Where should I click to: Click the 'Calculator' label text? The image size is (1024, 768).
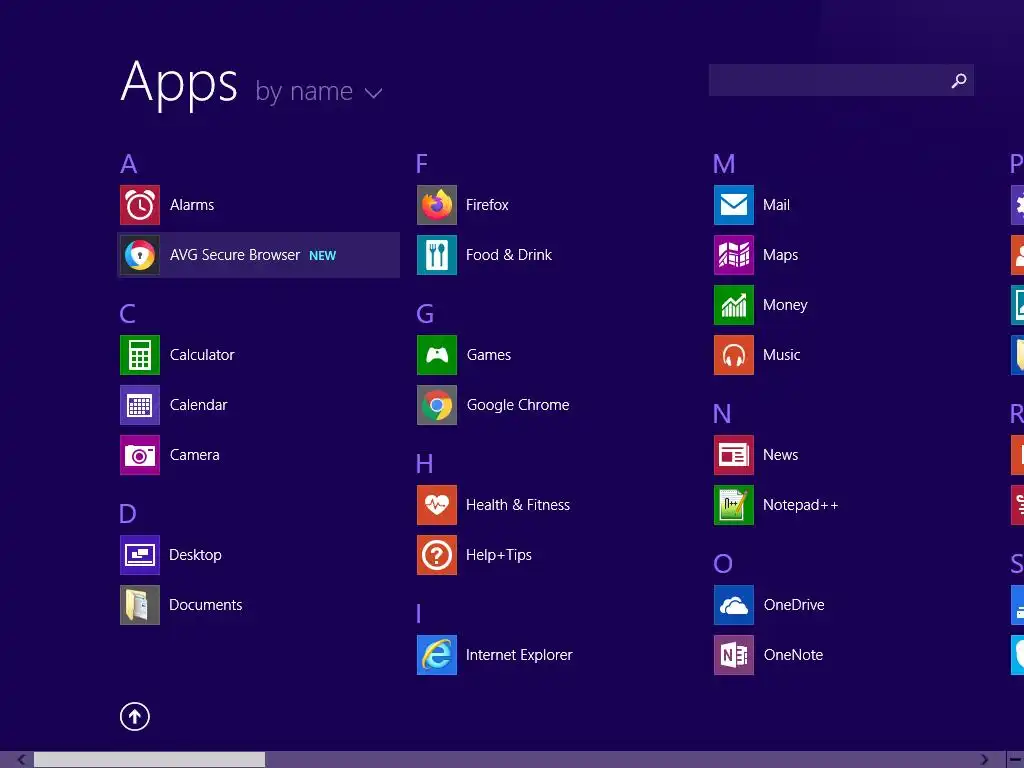pos(202,355)
